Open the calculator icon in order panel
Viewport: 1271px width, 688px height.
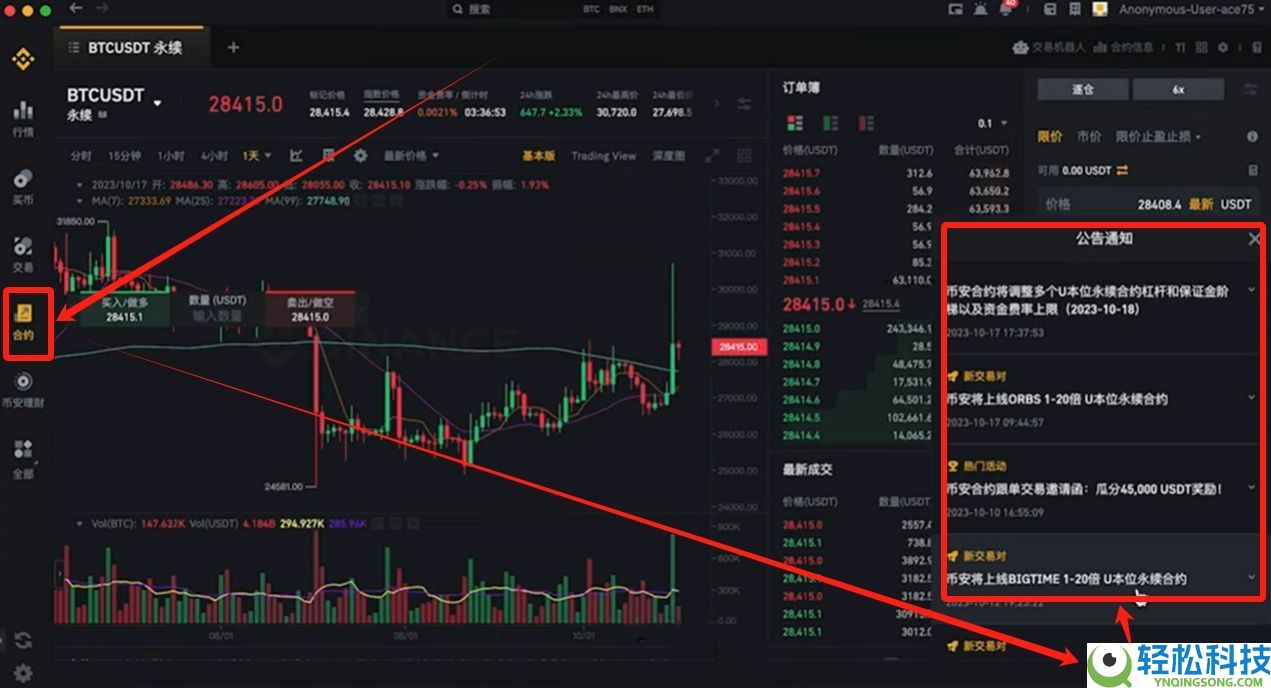[x=1253, y=171]
